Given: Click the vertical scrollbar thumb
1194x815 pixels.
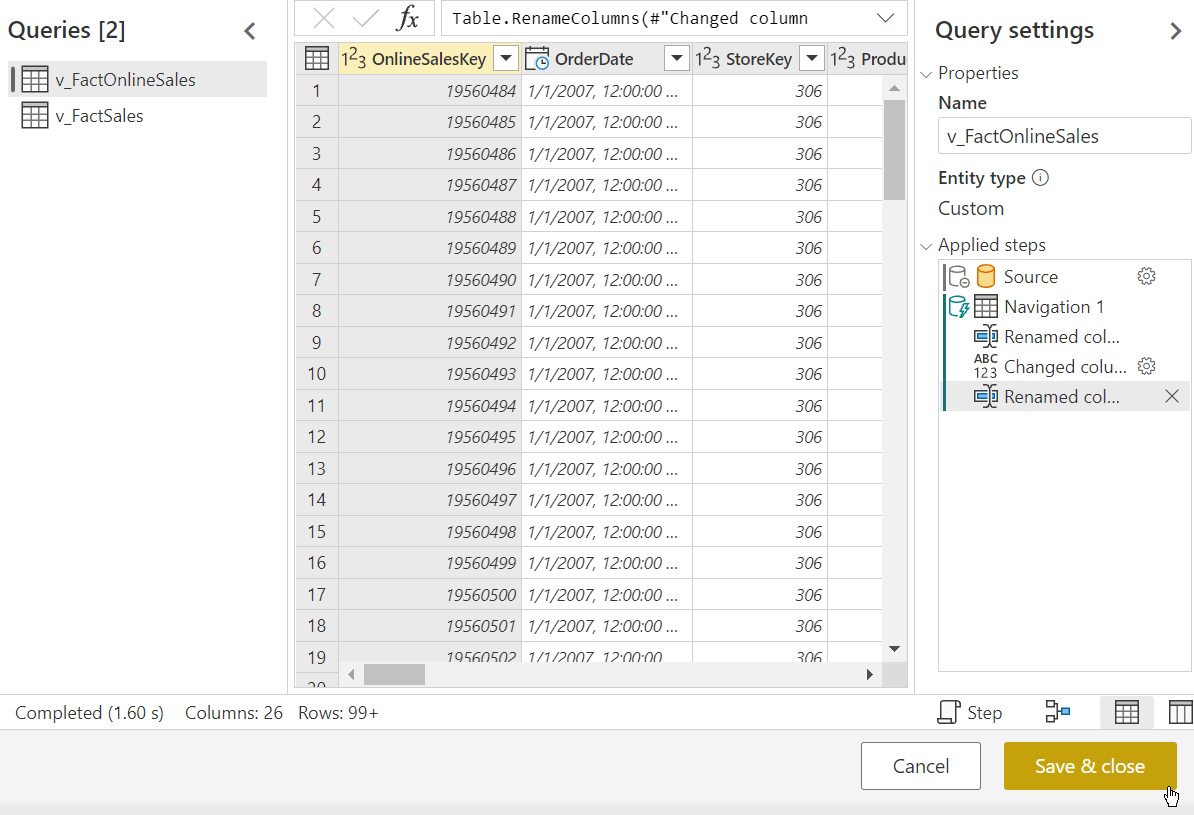Looking at the screenshot, I should (895, 150).
